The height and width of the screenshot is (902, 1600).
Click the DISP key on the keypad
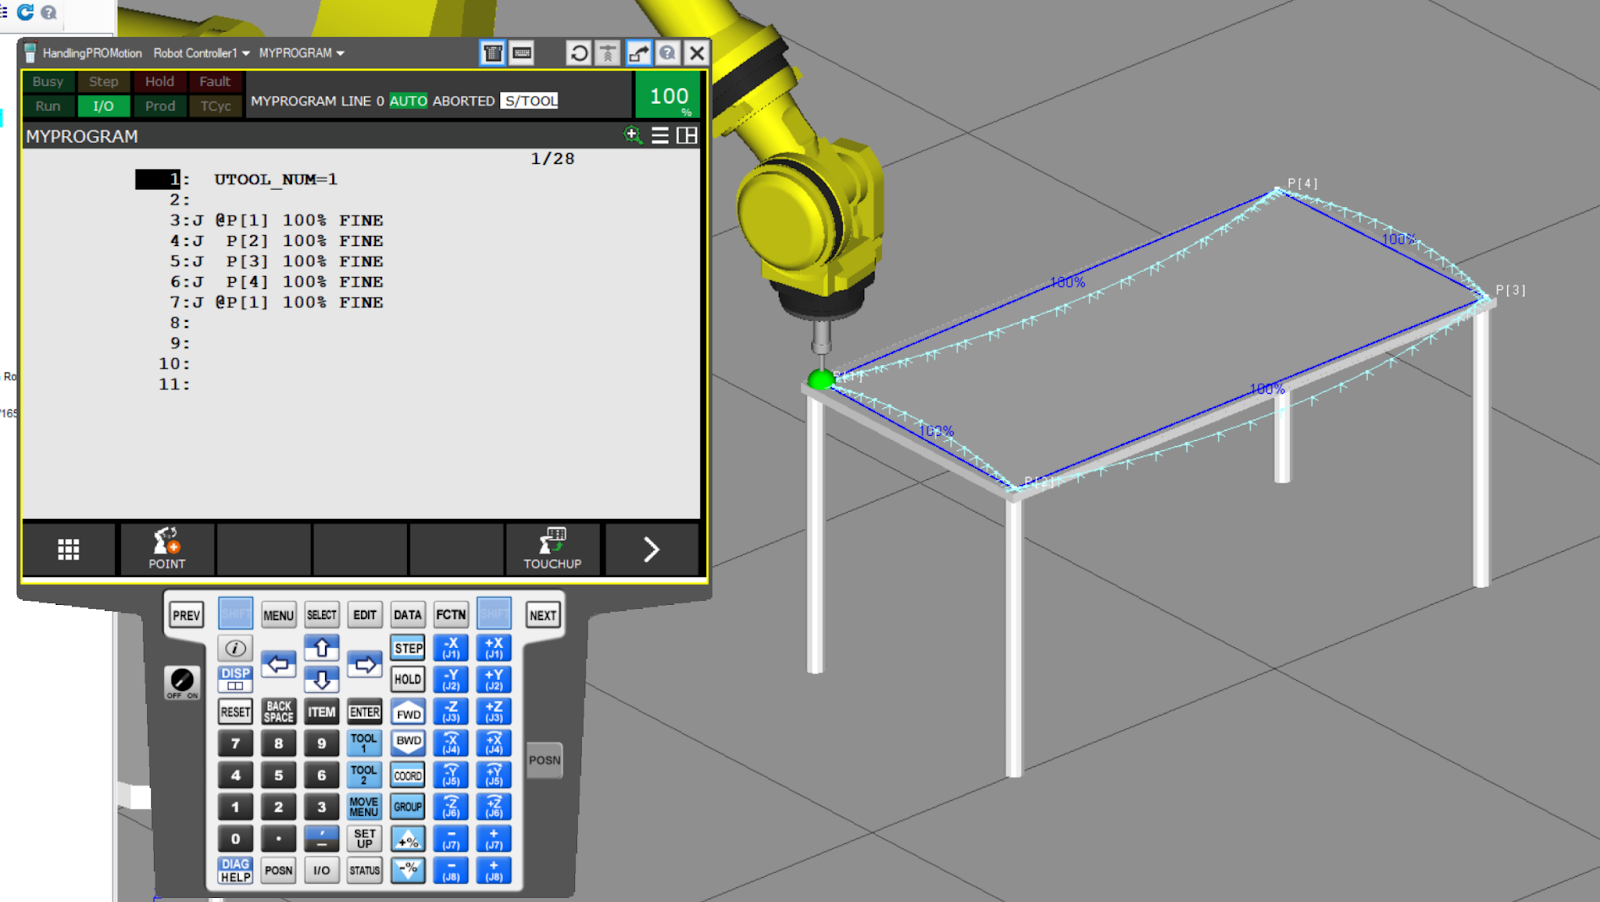(235, 679)
